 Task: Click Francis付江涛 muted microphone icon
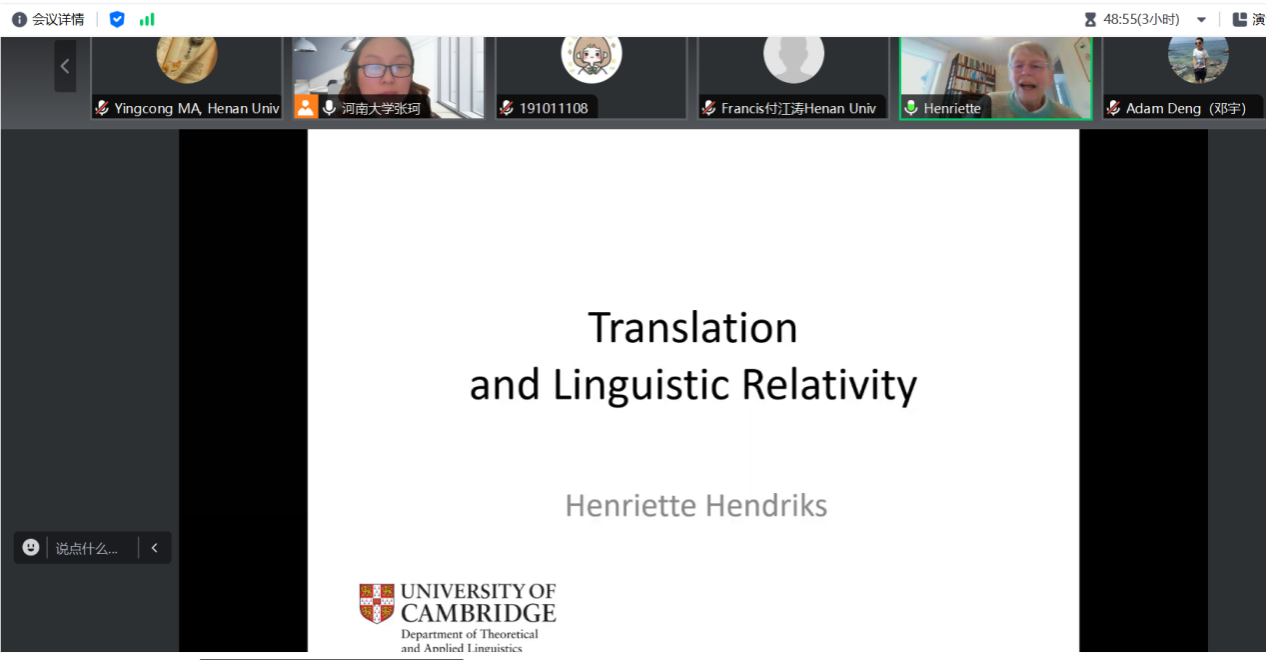pos(709,108)
